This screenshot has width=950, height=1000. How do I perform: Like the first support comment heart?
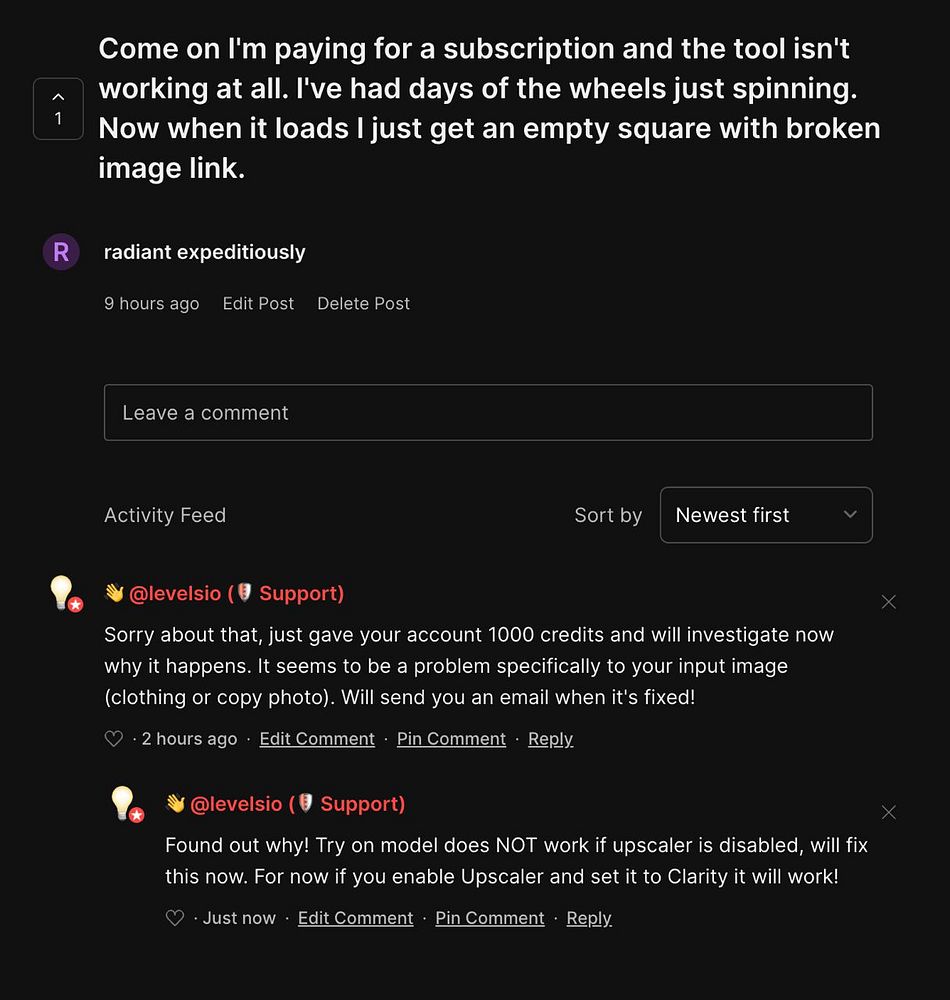114,739
